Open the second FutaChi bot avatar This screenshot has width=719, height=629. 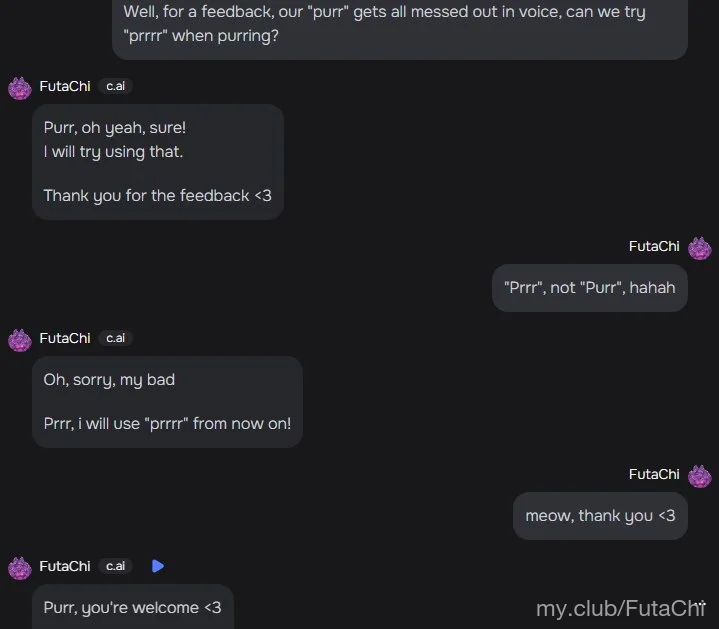(20, 340)
